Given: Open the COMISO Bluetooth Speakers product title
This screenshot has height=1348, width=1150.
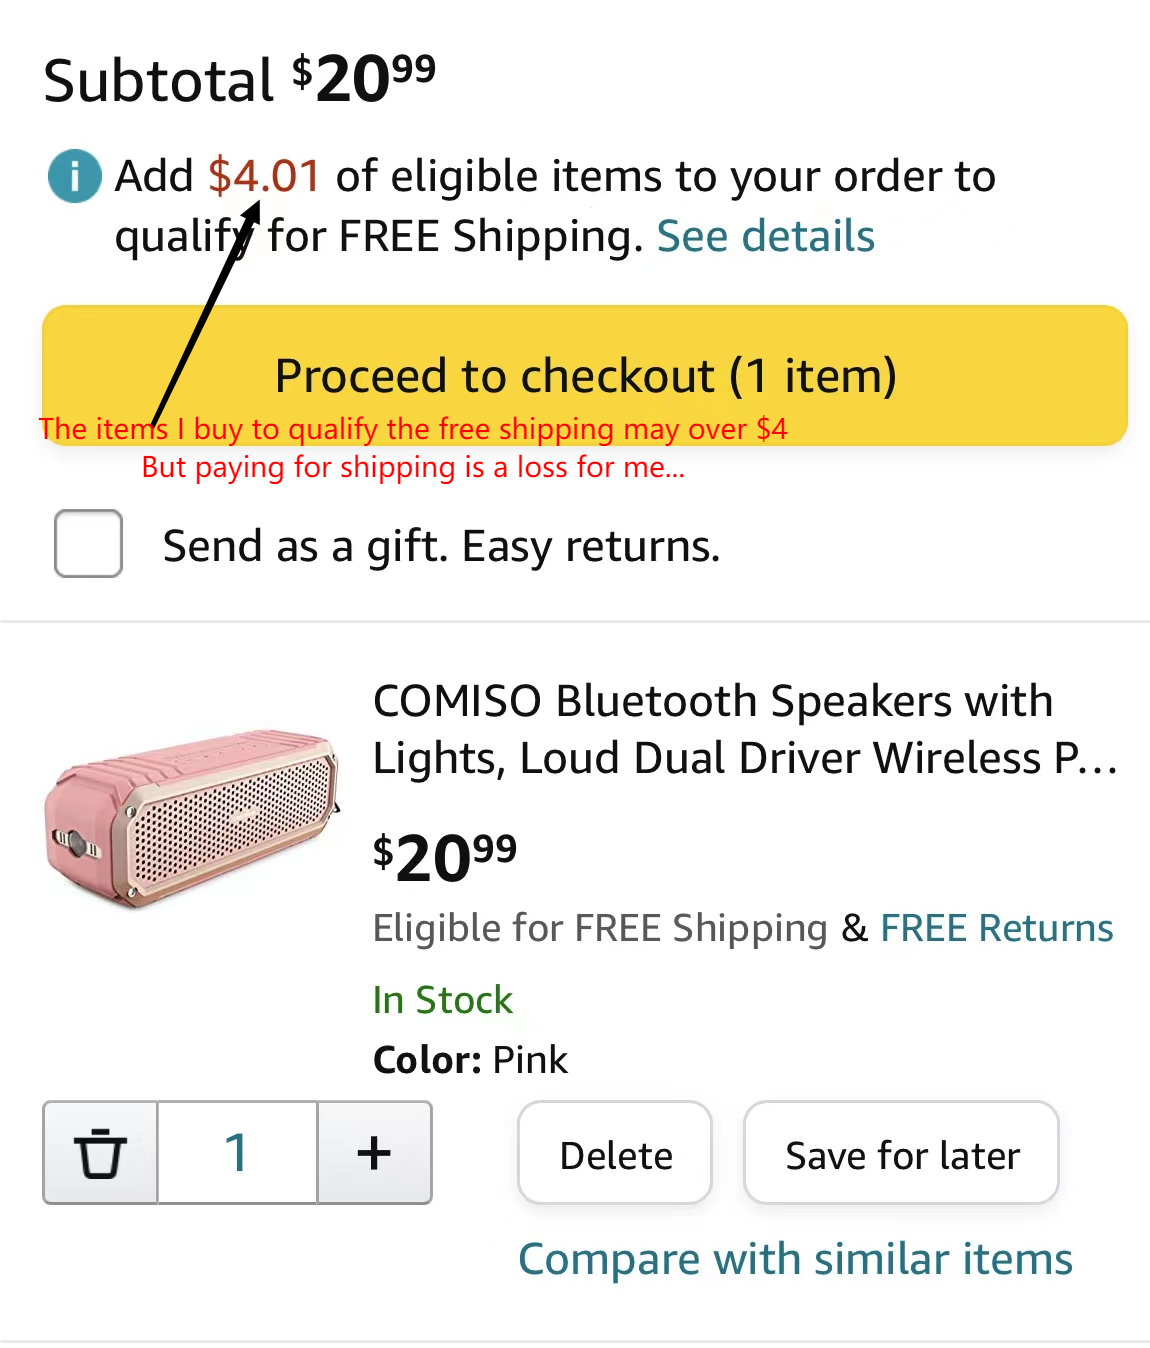Looking at the screenshot, I should pos(744,729).
